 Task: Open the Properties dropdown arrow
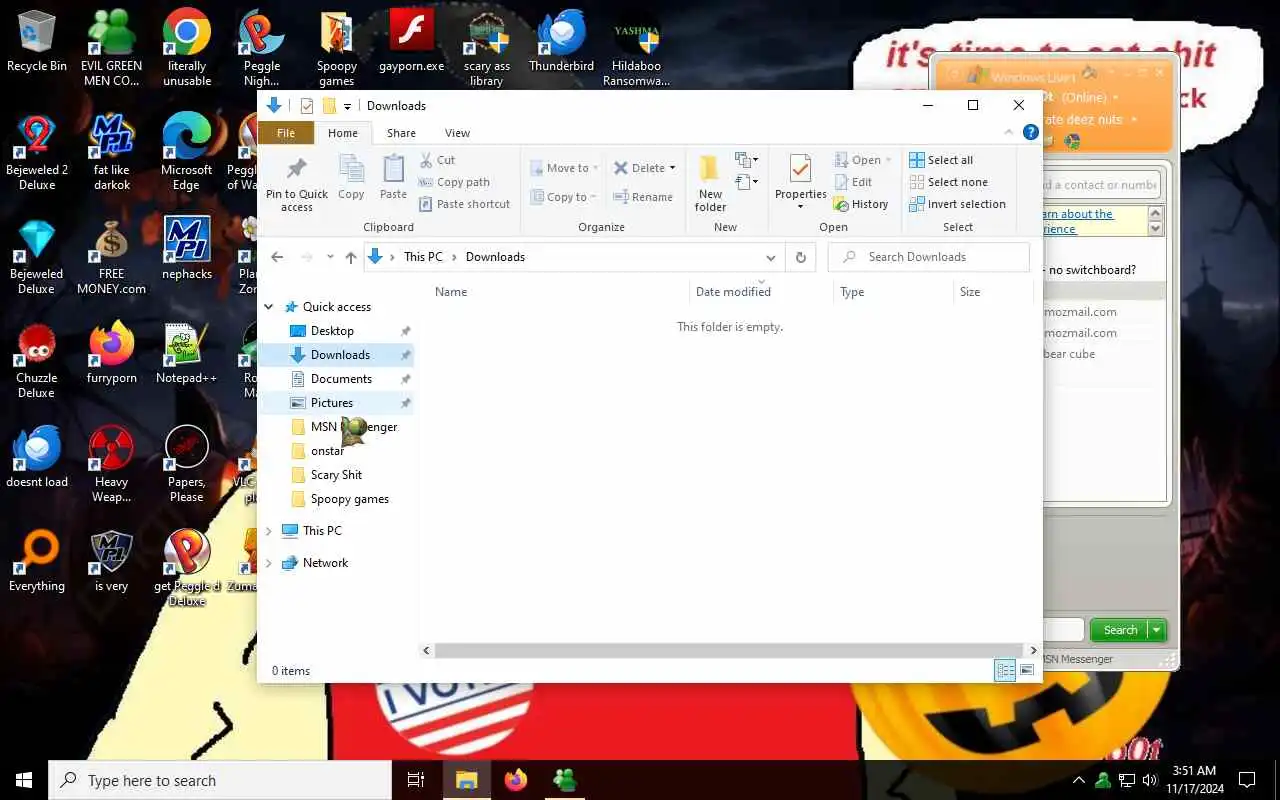(801, 207)
